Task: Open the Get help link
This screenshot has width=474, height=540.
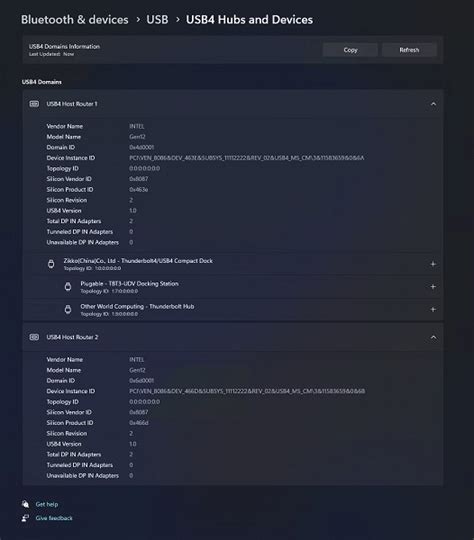Action: [x=47, y=504]
